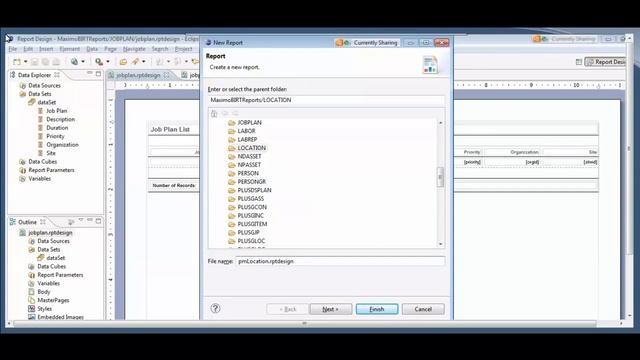Select the Data Explorer view tab
This screenshot has width=640, height=360.
click(35, 75)
